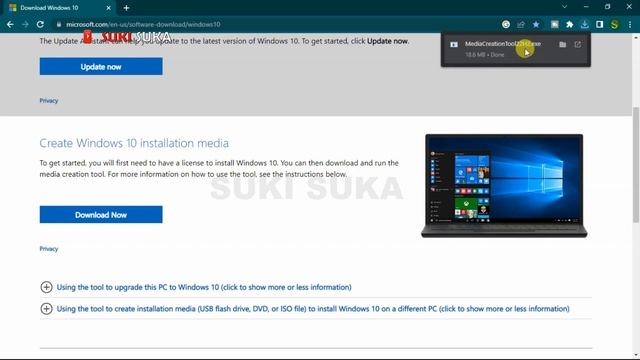Click the Google icon in the address bar
Screen dimensions: 640x360
pos(506,24)
